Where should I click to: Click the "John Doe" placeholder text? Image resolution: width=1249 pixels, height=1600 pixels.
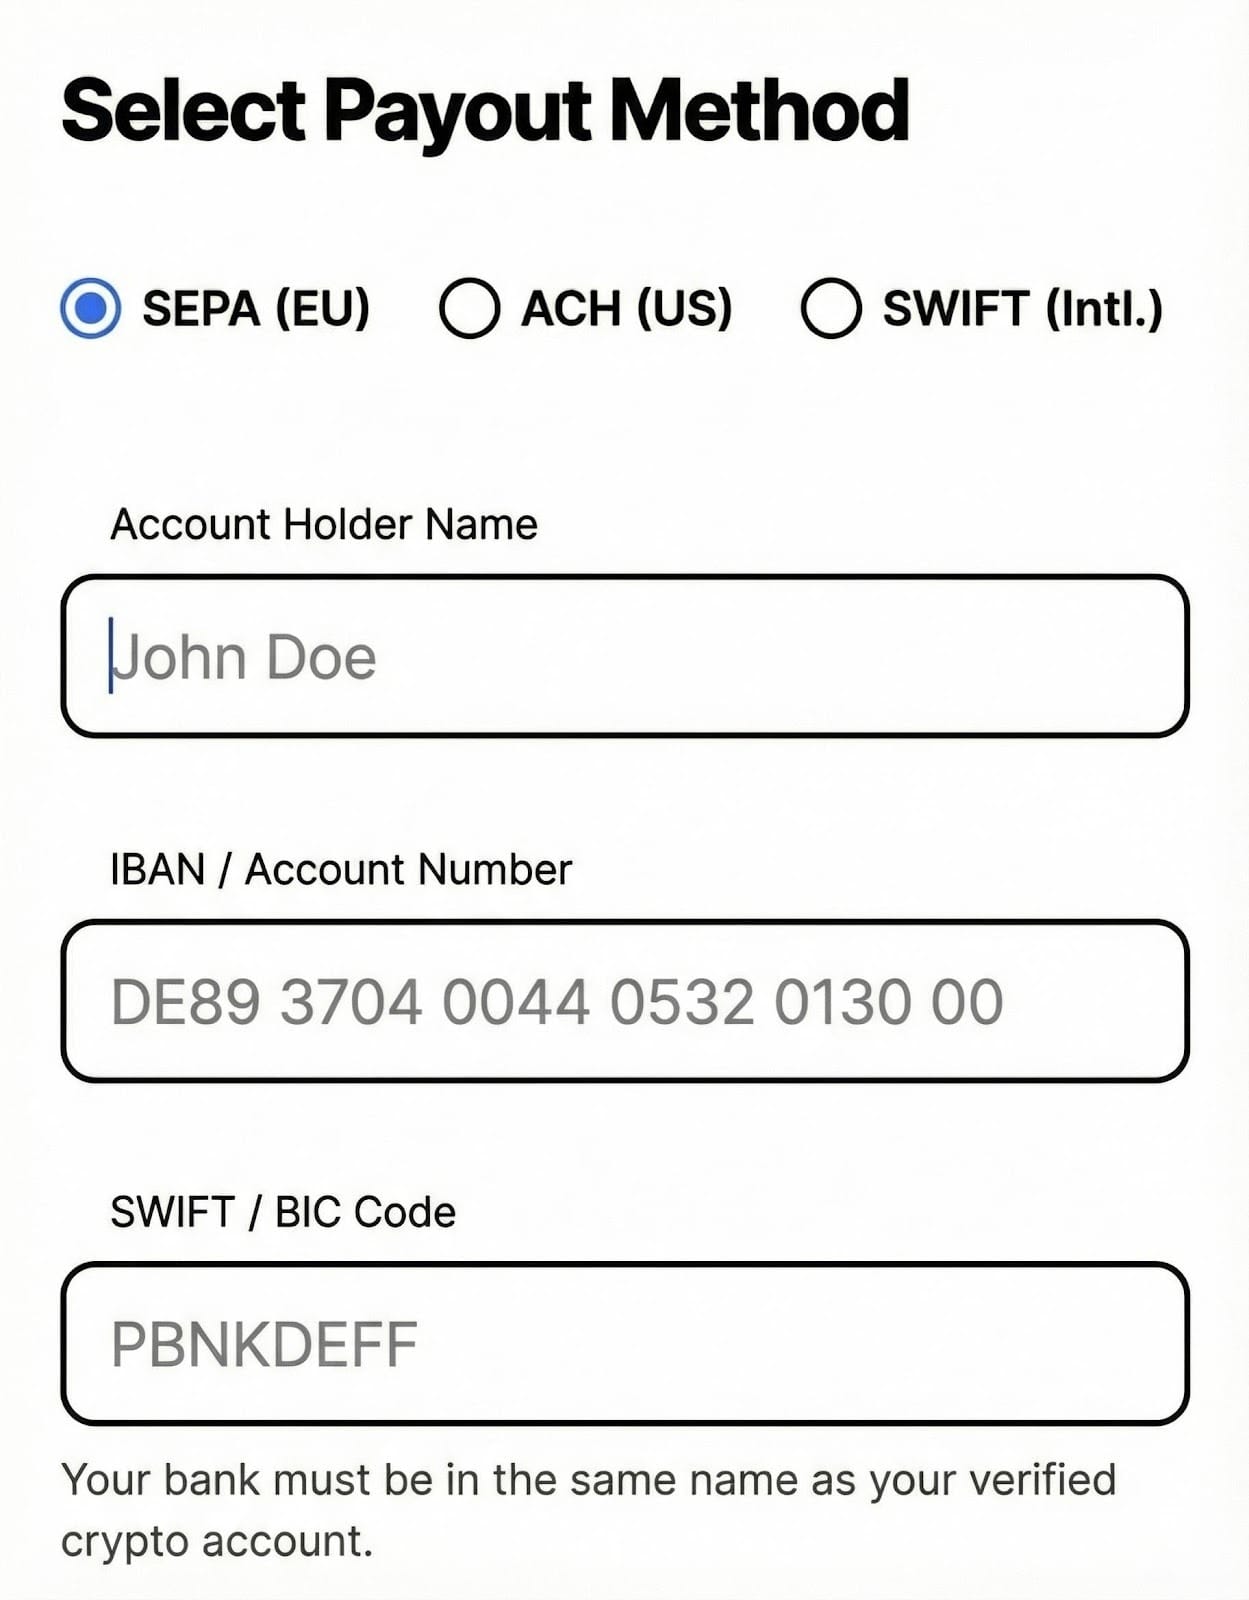tap(245, 657)
